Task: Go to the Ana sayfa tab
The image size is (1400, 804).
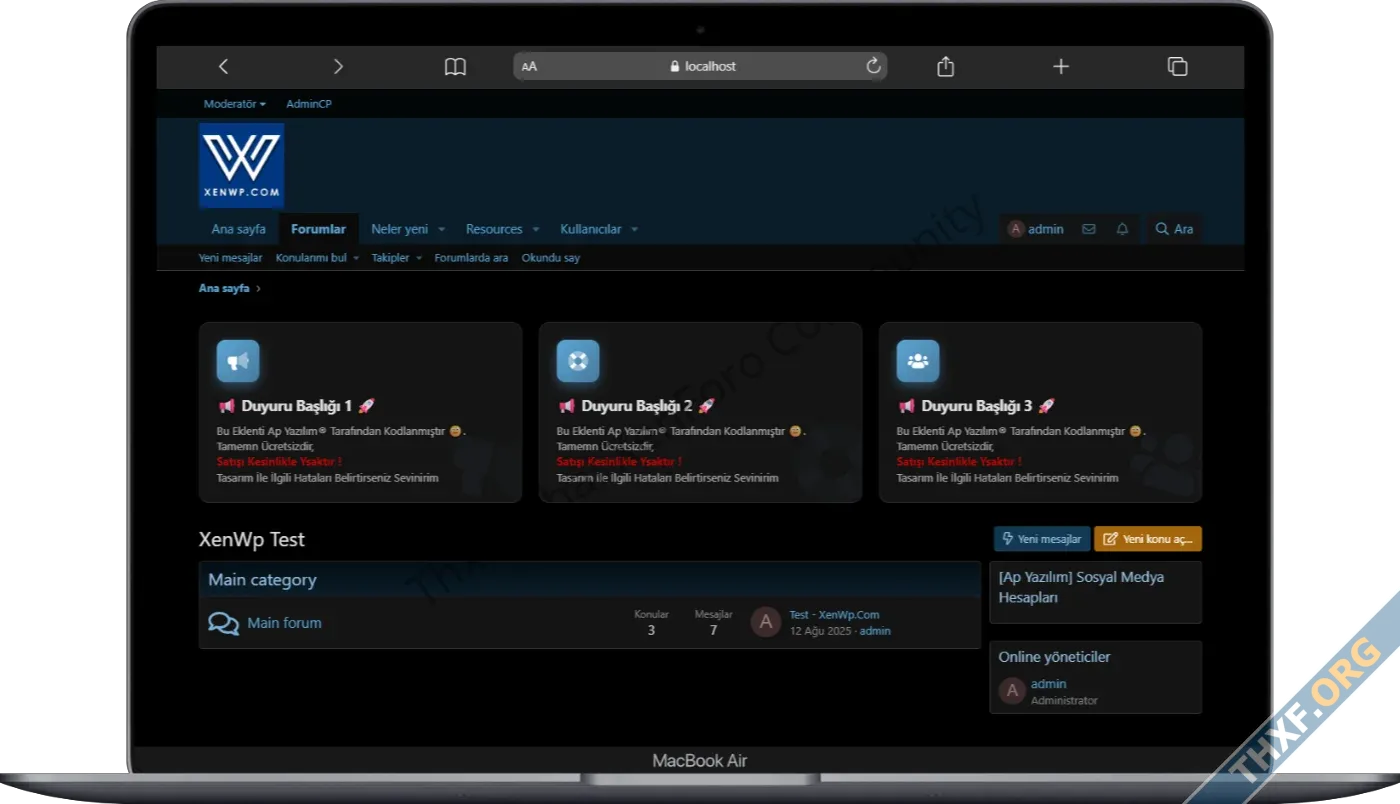Action: 238,229
